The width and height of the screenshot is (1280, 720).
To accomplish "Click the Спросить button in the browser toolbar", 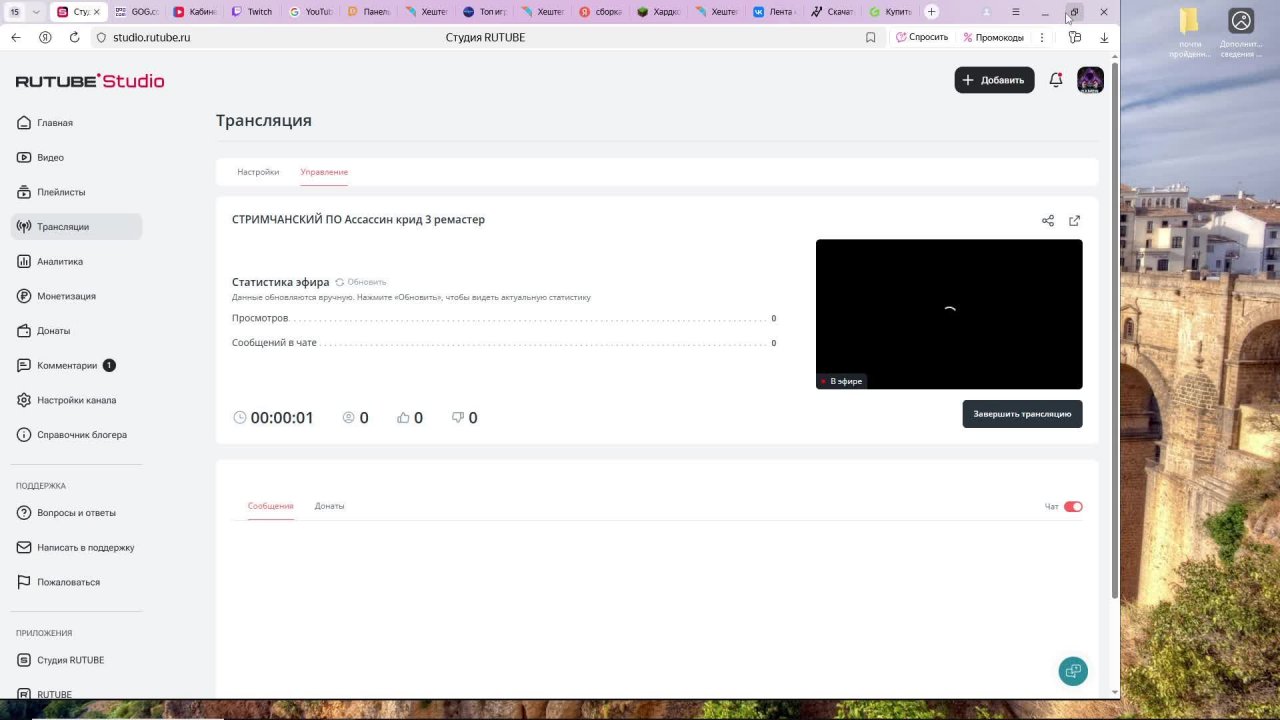I will coord(922,37).
